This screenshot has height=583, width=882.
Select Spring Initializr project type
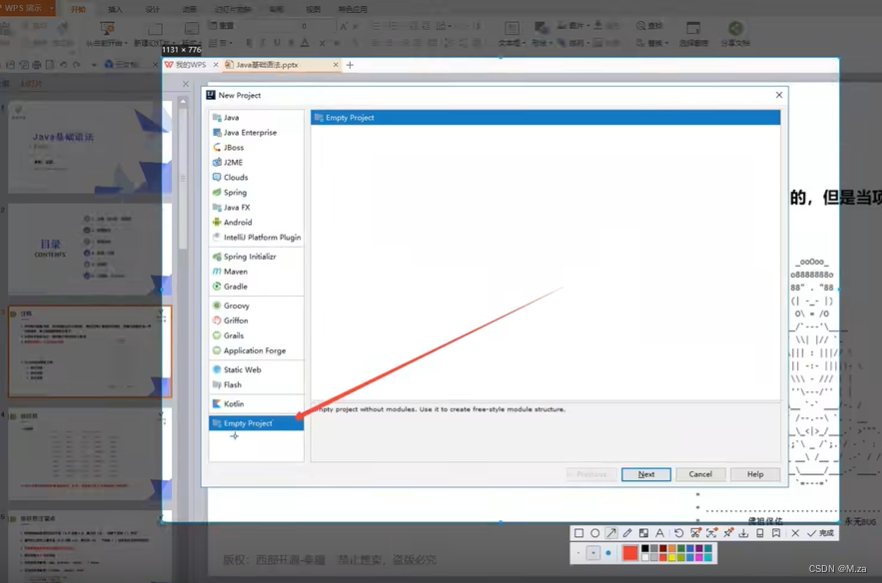(x=256, y=257)
